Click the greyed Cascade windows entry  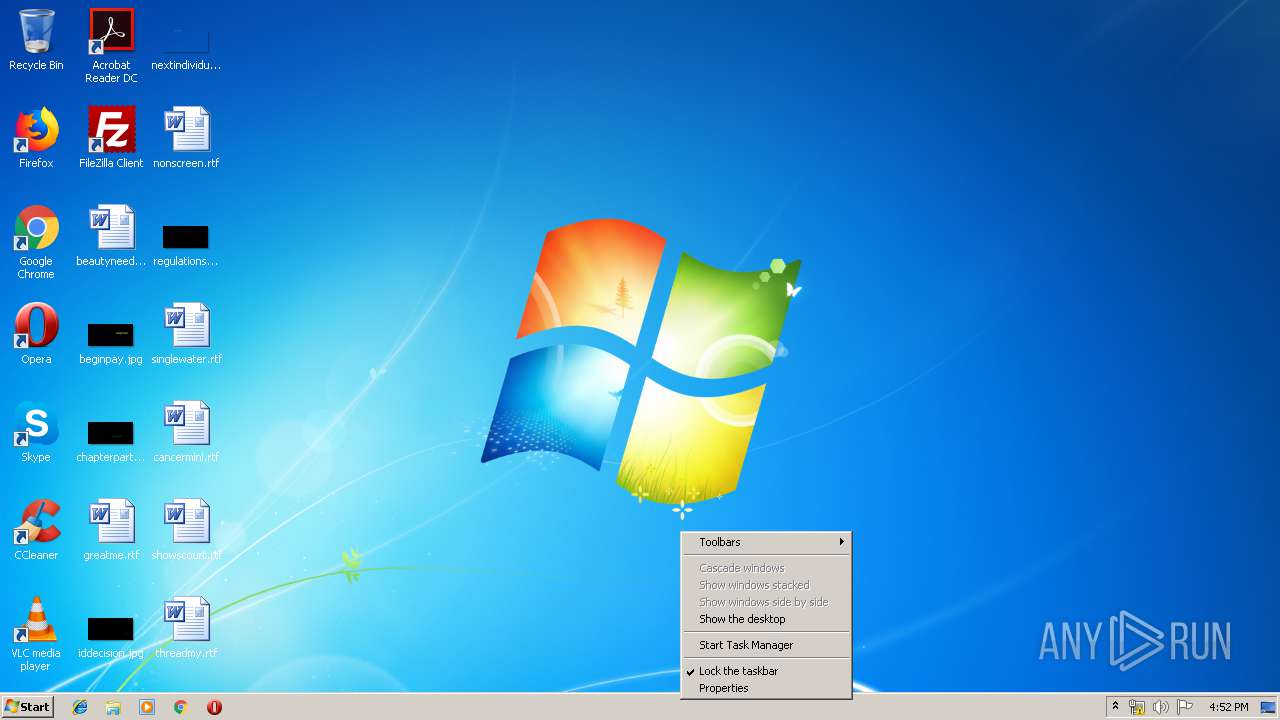(x=766, y=568)
